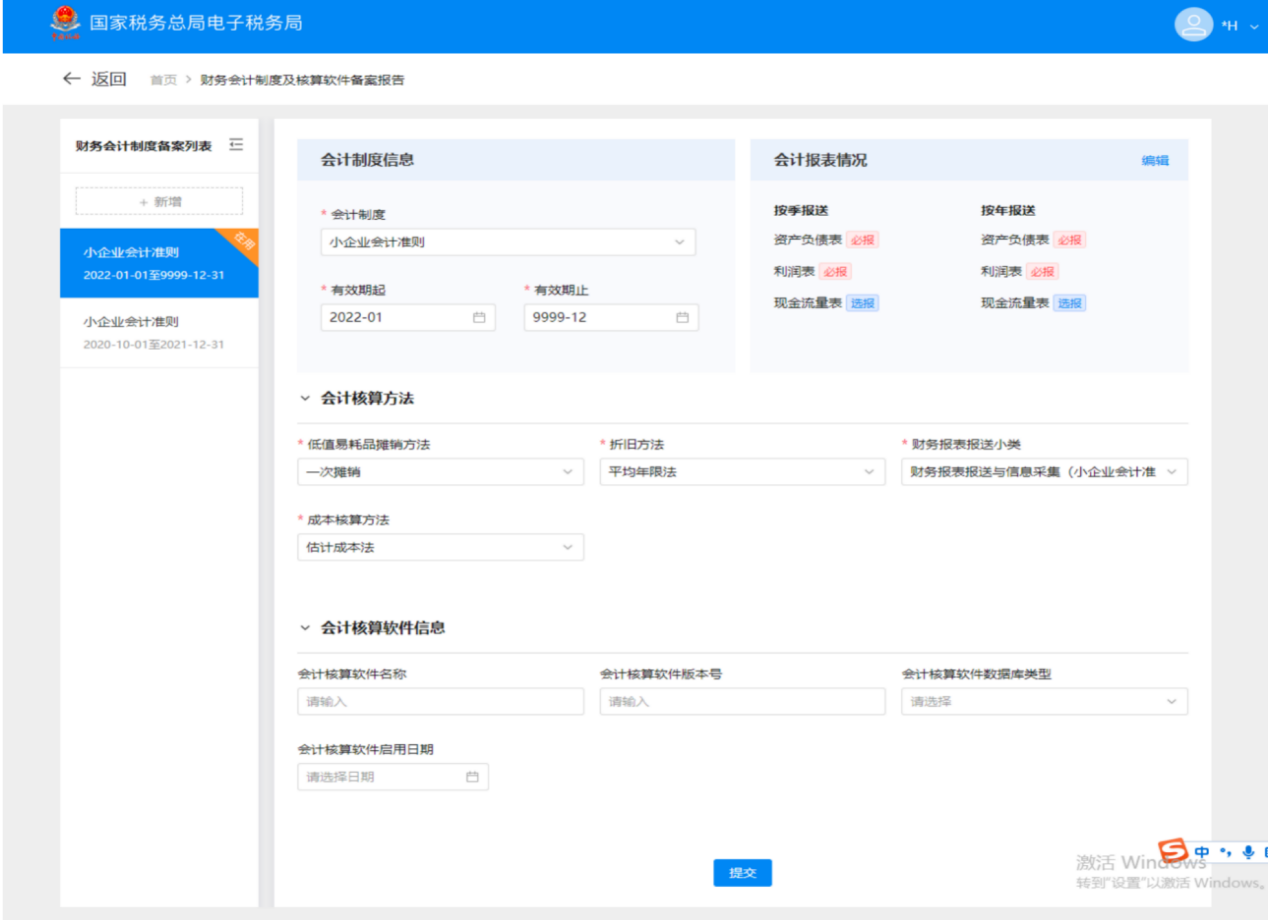Click the 按年报送 heading

coord(1008,210)
